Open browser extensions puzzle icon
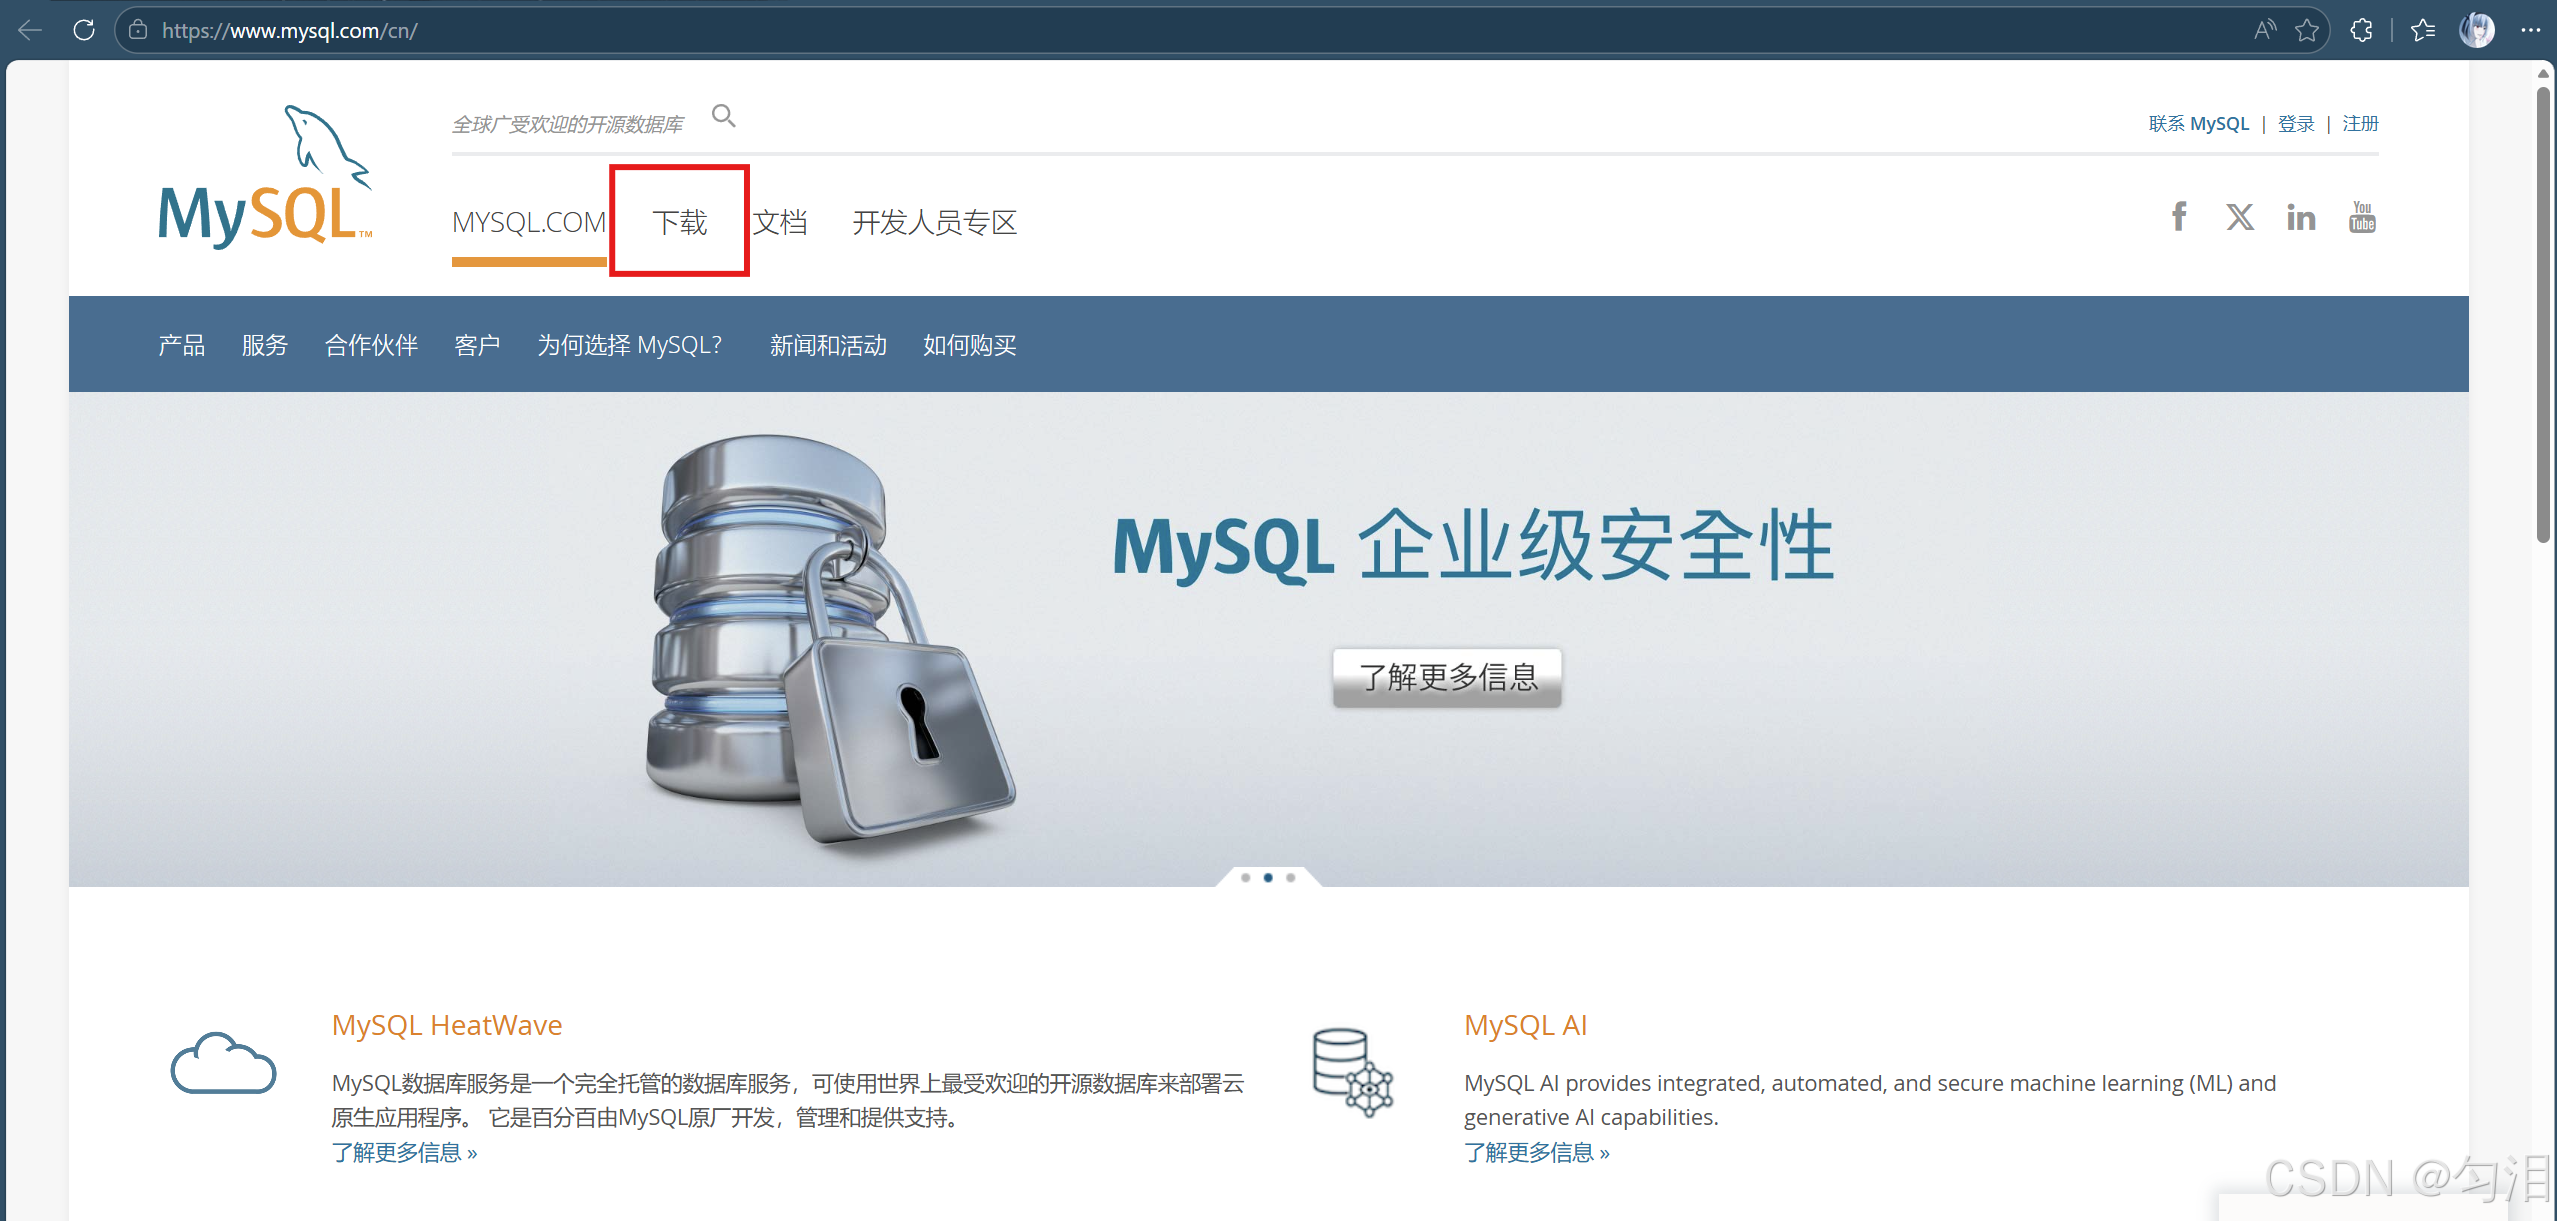The width and height of the screenshot is (2557, 1221). tap(2361, 30)
